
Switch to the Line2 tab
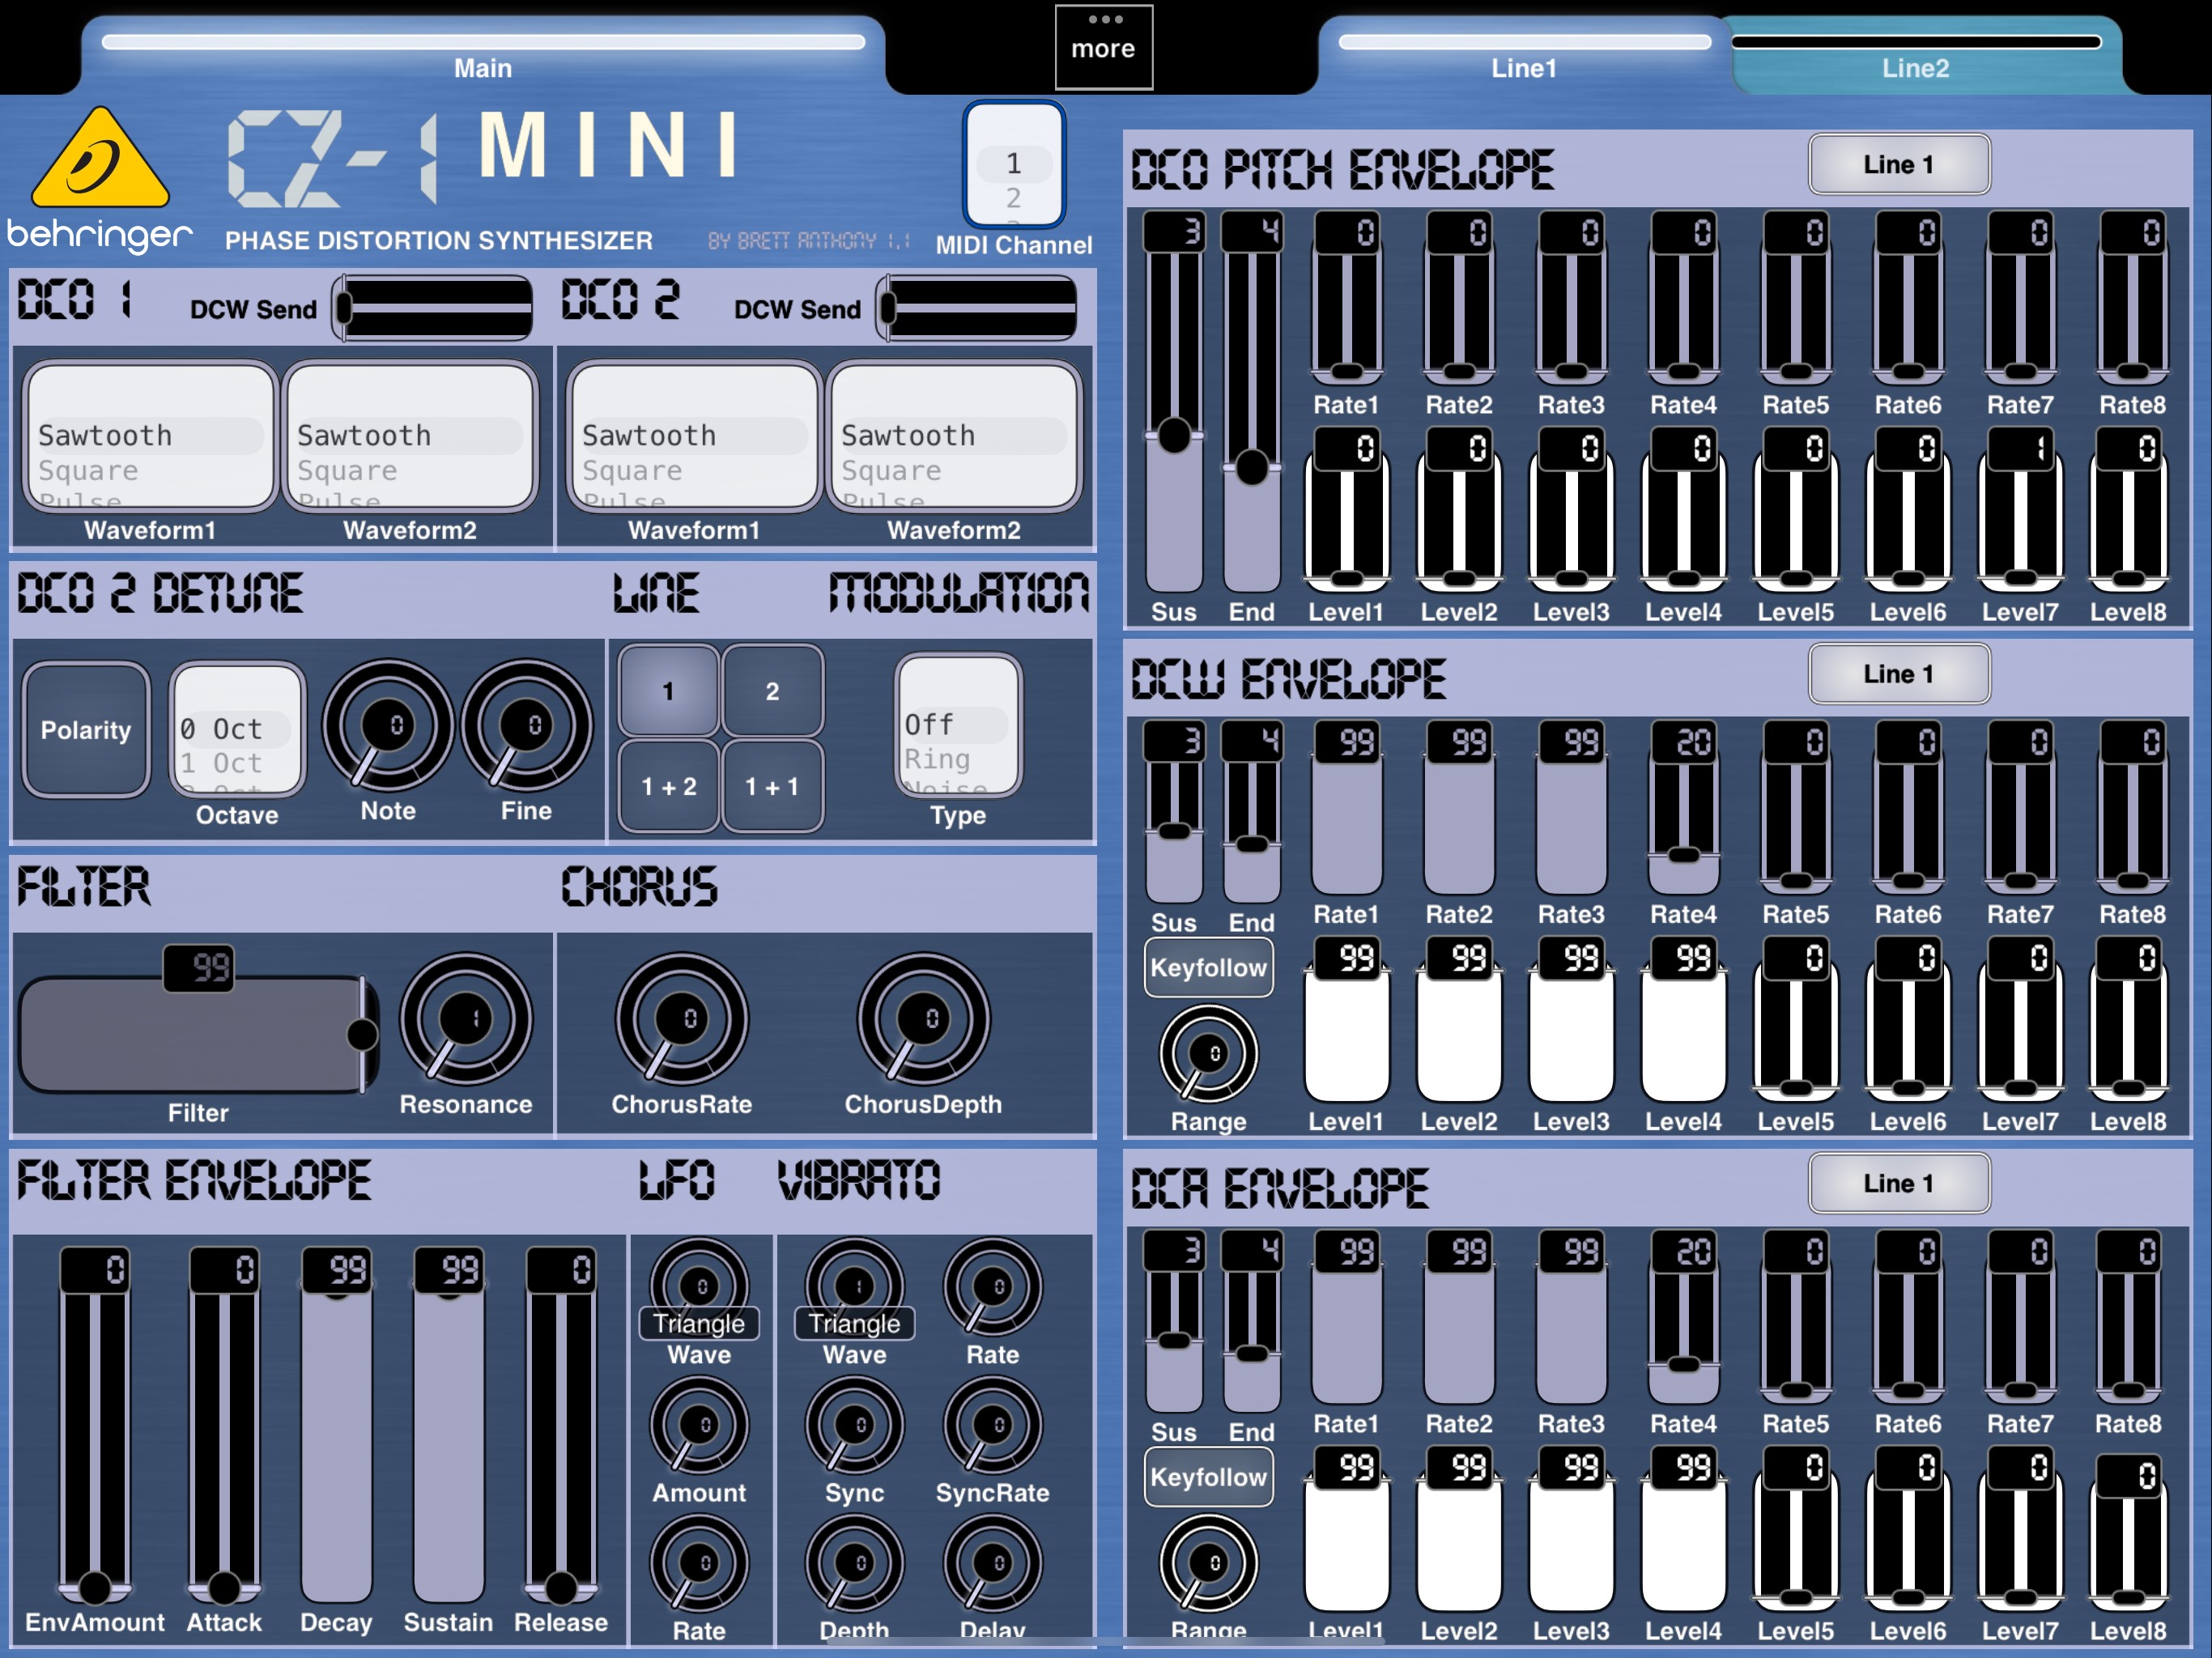[1916, 55]
